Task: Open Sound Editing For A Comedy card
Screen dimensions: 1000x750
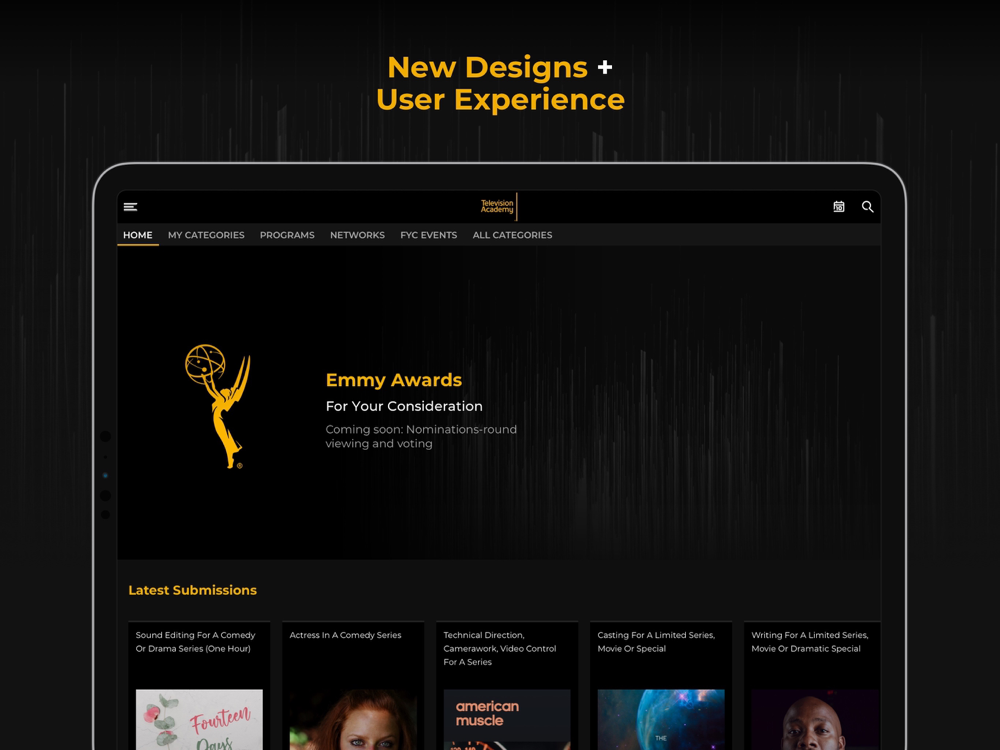Action: [x=199, y=686]
